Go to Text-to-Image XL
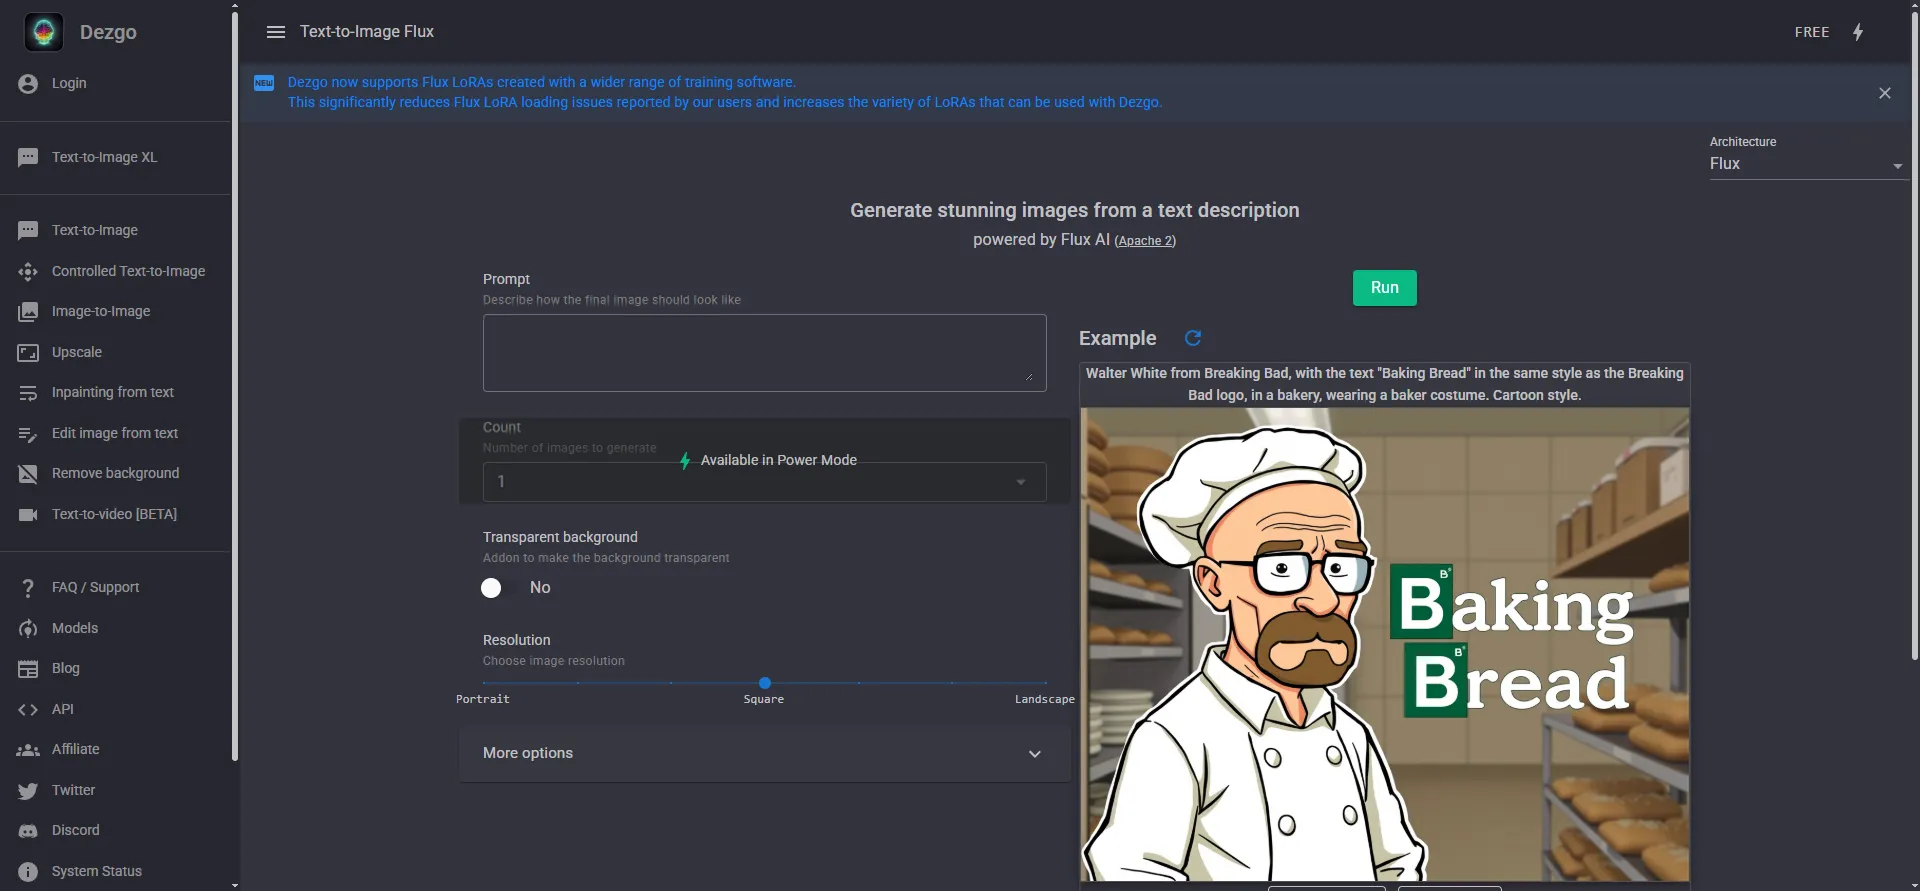The width and height of the screenshot is (1920, 891). 104,157
